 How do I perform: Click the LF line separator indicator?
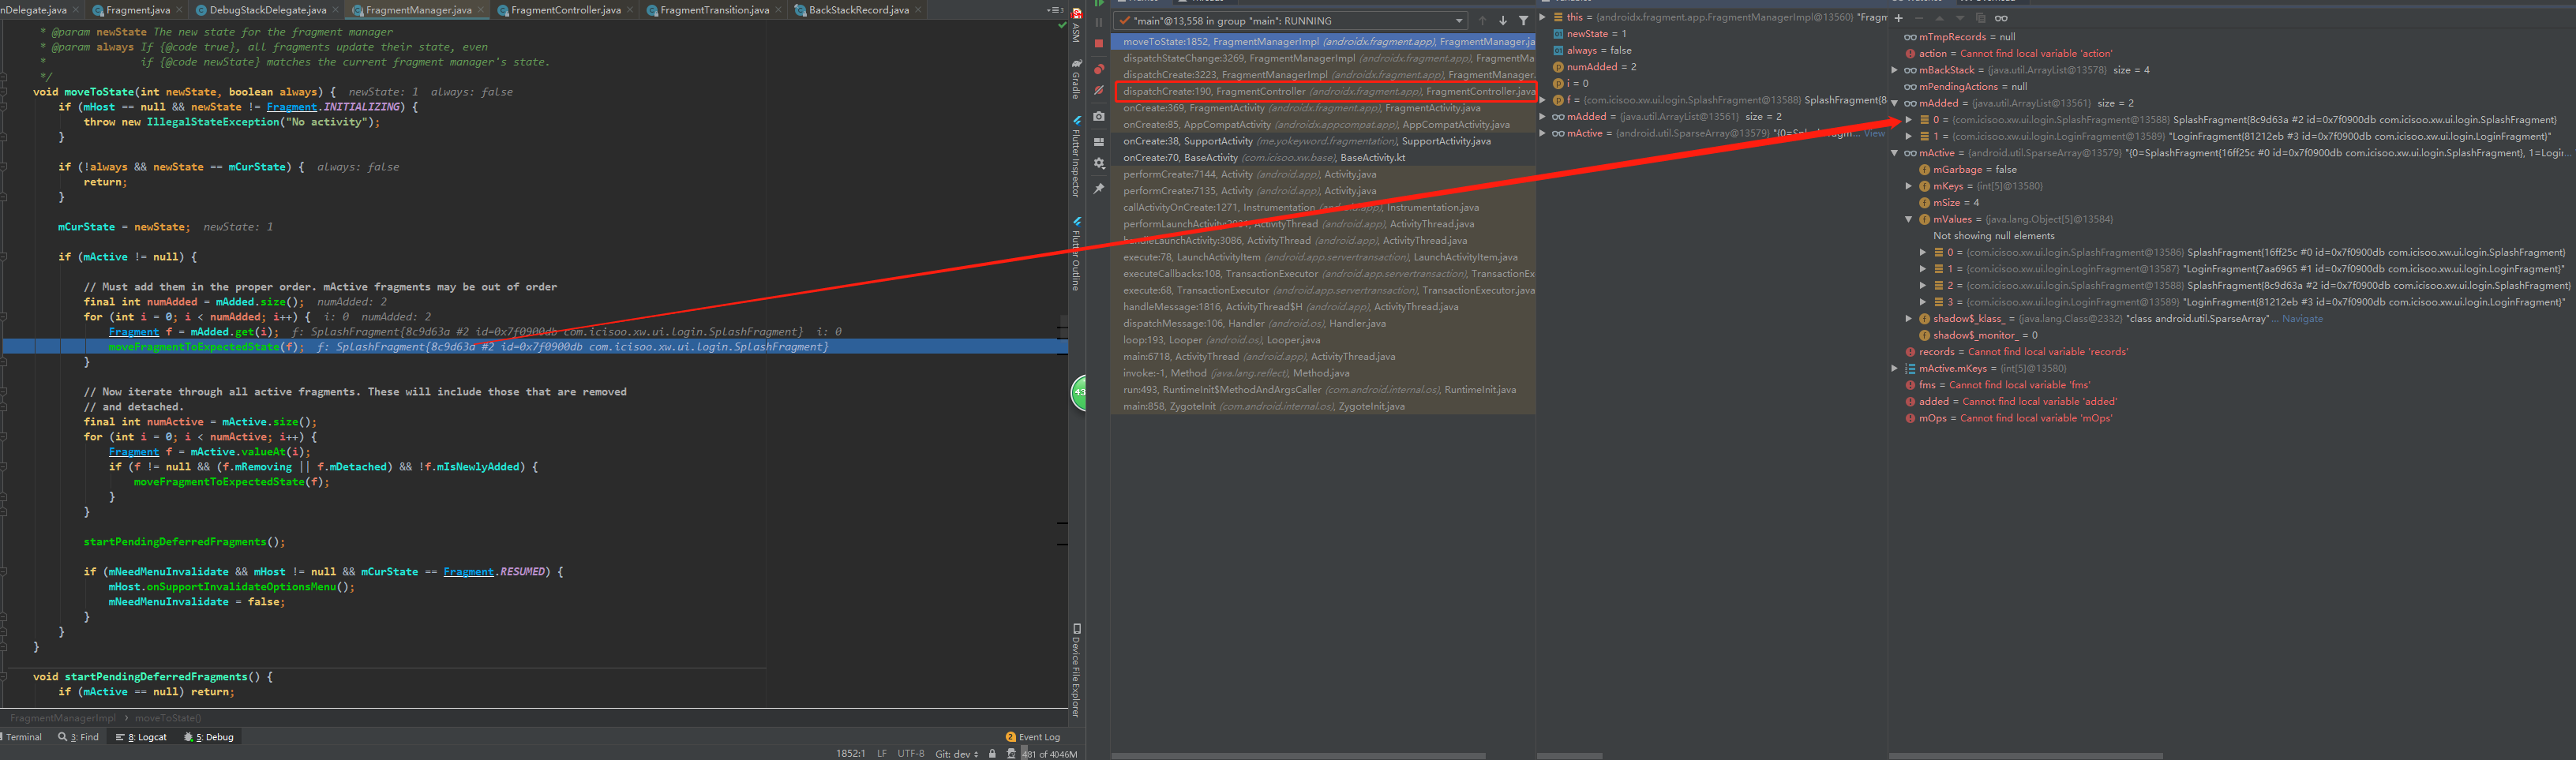pyautogui.click(x=882, y=754)
